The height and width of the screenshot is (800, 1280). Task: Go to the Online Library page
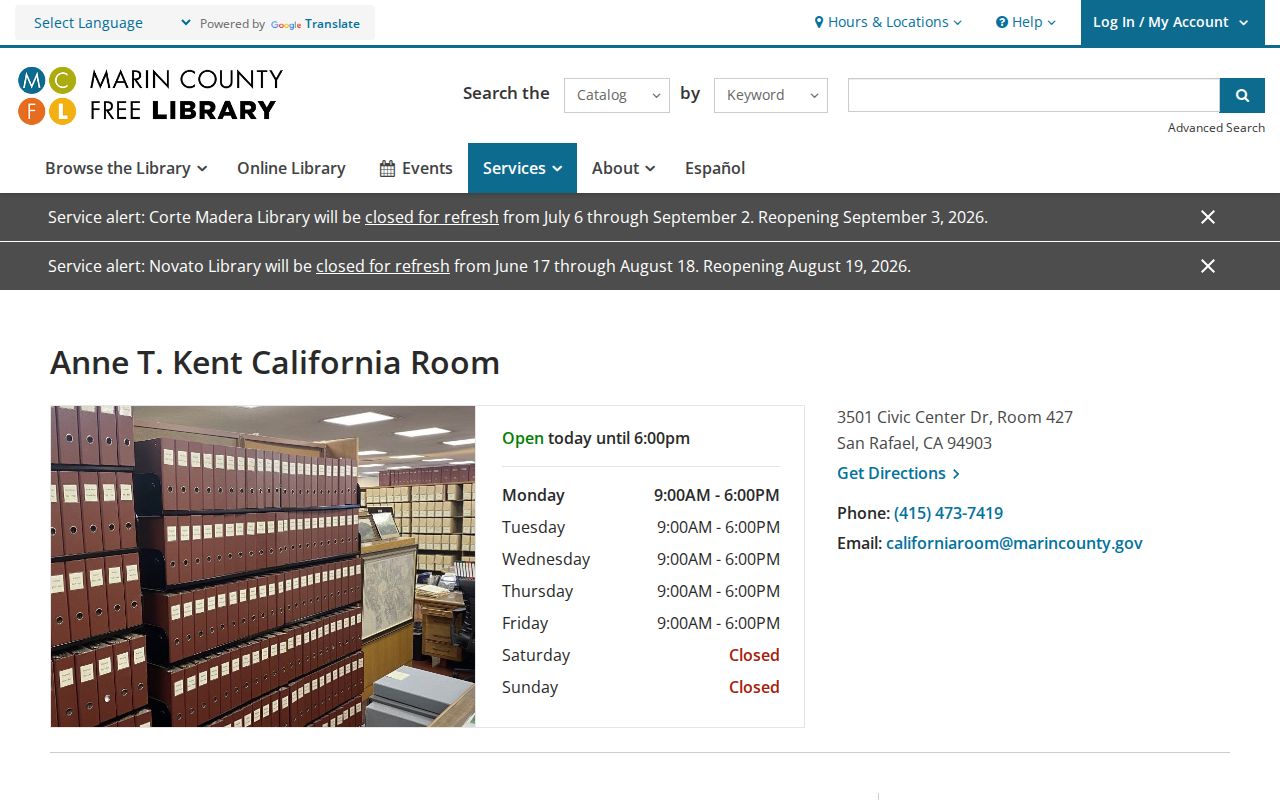click(x=291, y=168)
